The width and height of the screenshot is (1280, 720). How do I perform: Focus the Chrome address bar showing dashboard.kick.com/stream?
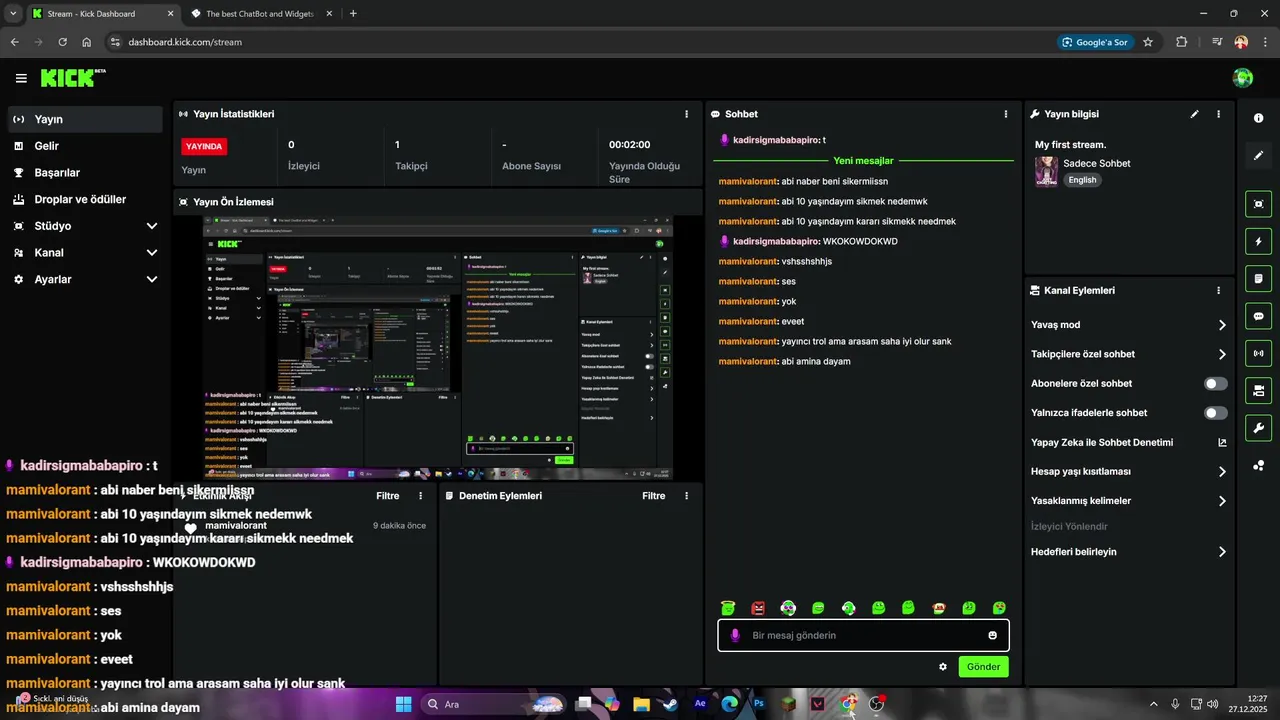(x=580, y=42)
